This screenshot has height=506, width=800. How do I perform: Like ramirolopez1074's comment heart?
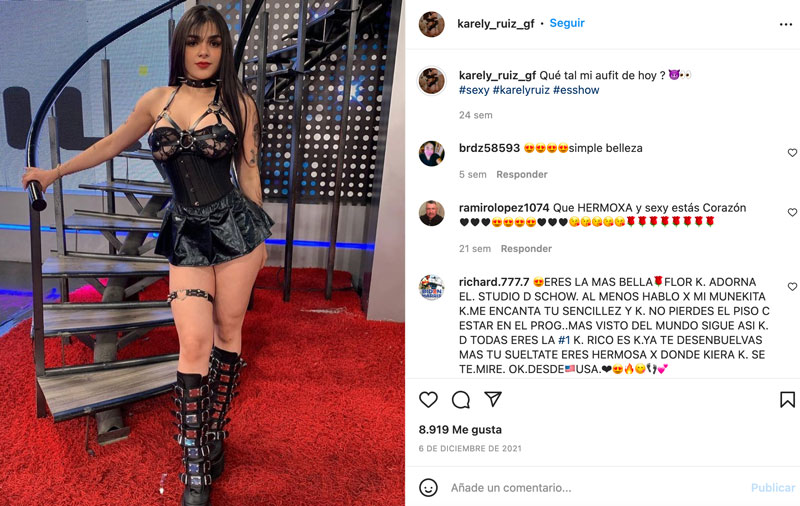click(x=792, y=212)
